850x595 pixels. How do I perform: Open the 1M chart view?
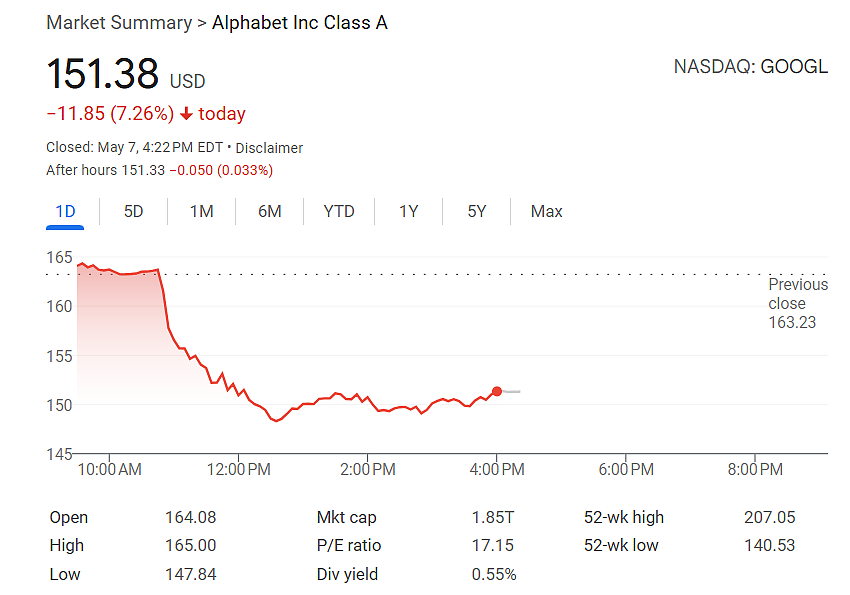(x=202, y=211)
